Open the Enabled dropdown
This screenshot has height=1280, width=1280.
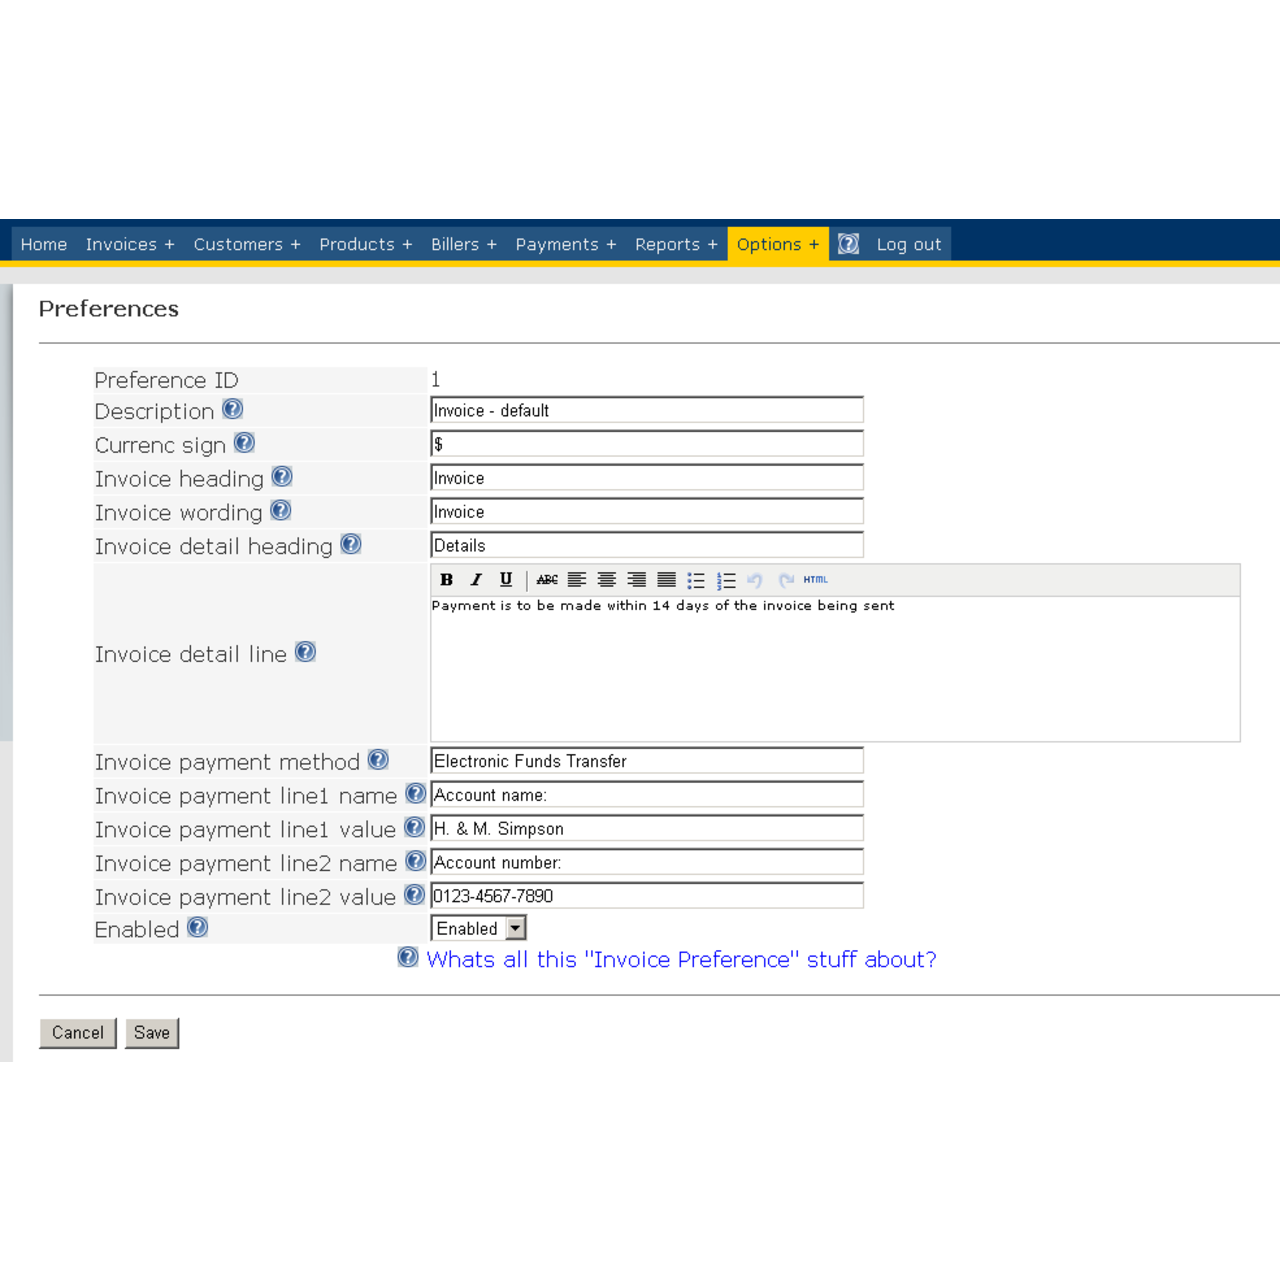515,929
